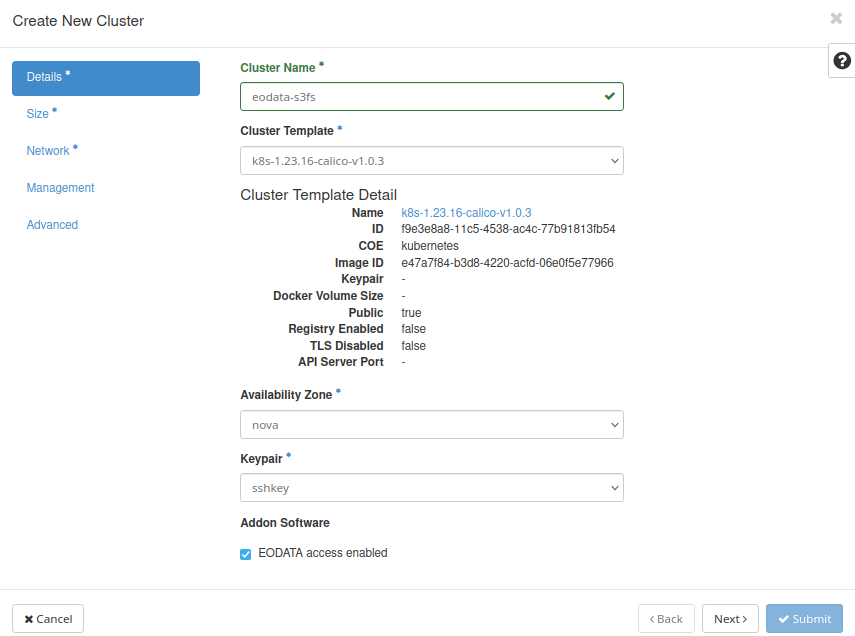Click the X icon on the Cancel button
Image resolution: width=855 pixels, height=636 pixels.
point(28,618)
